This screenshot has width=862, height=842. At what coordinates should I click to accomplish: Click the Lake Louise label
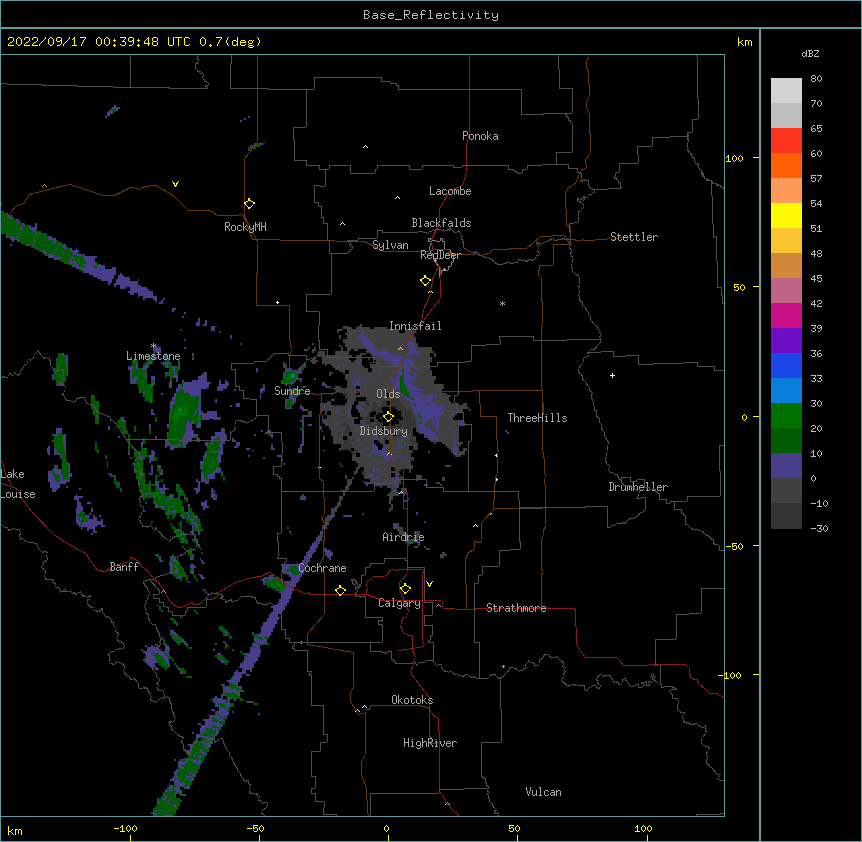click(x=18, y=484)
